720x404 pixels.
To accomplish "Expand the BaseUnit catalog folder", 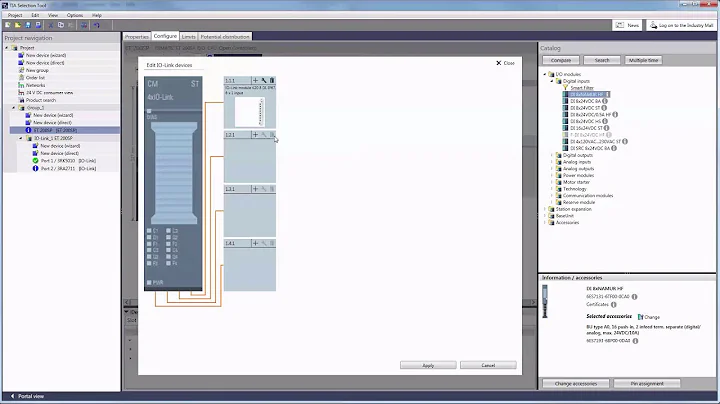I will [x=545, y=216].
